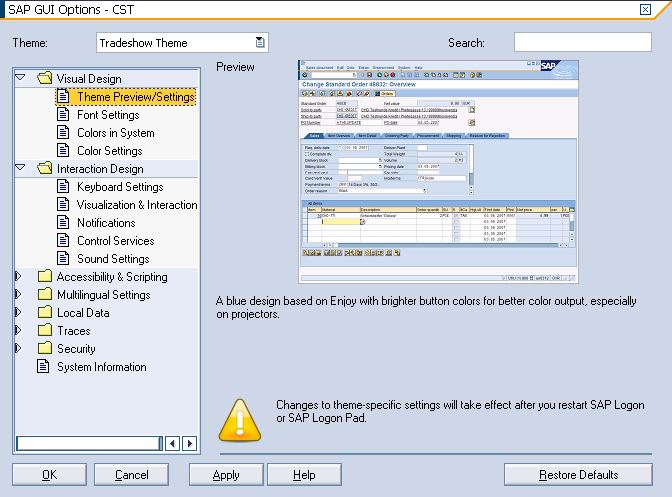Click the Colors in System document icon
This screenshot has width=672, height=497.
click(63, 132)
